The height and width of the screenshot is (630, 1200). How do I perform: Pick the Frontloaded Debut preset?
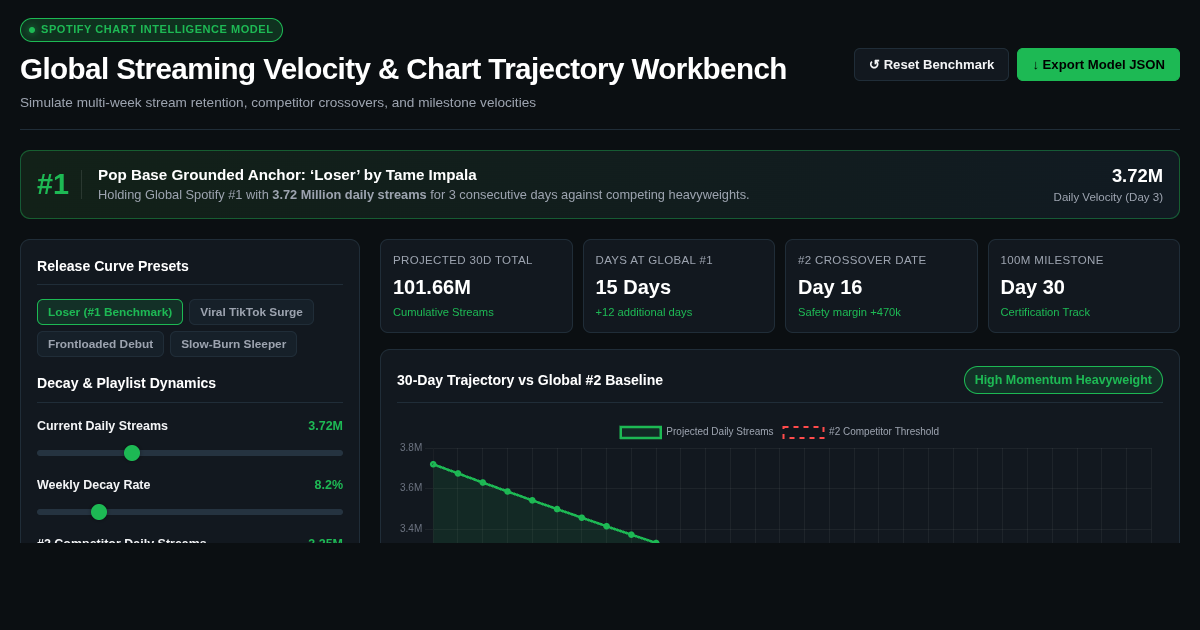[x=100, y=344]
